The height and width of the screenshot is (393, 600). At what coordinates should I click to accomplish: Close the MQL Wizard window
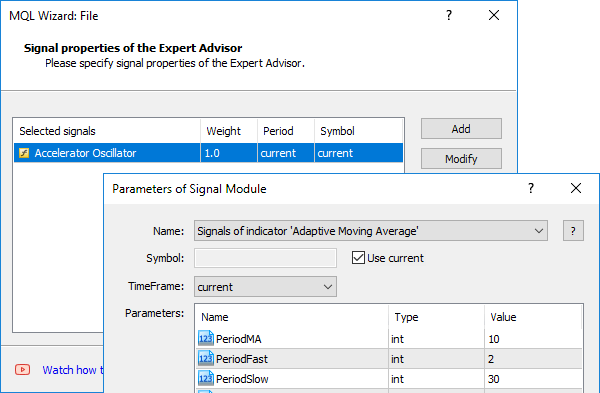(x=494, y=15)
